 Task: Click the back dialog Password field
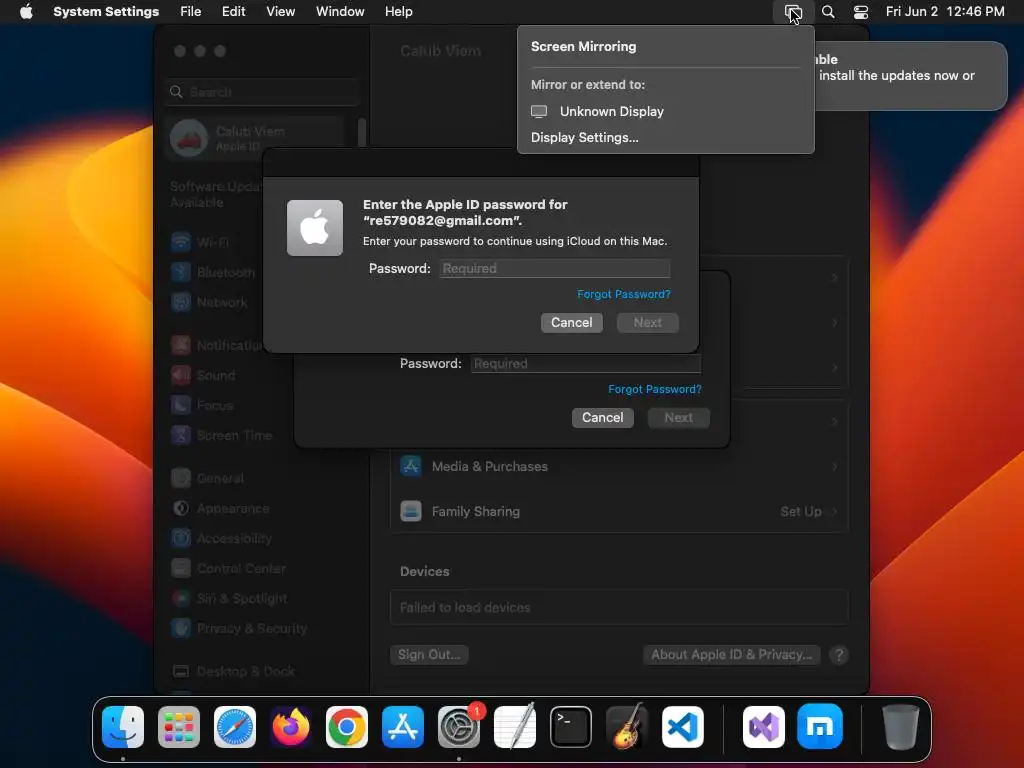click(586, 364)
